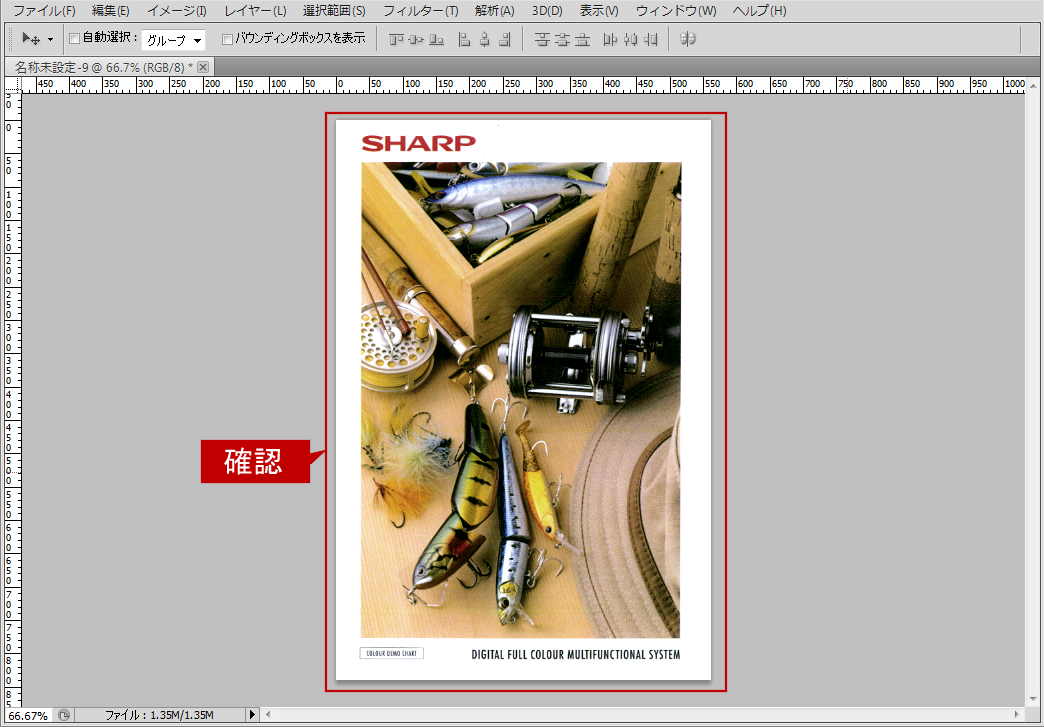Image resolution: width=1044 pixels, height=727 pixels.
Task: Close the 名称未設定-9 document tab
Action: (204, 67)
